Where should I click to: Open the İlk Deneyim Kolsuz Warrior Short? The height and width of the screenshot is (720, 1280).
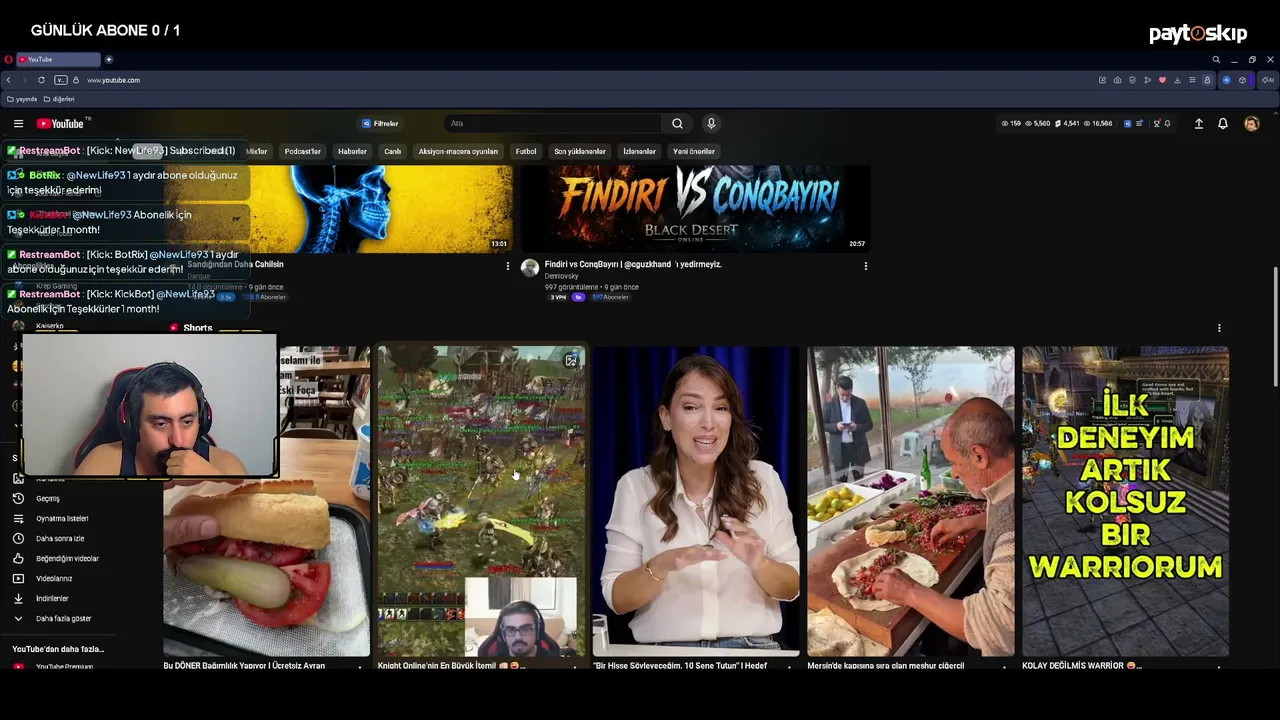1126,501
